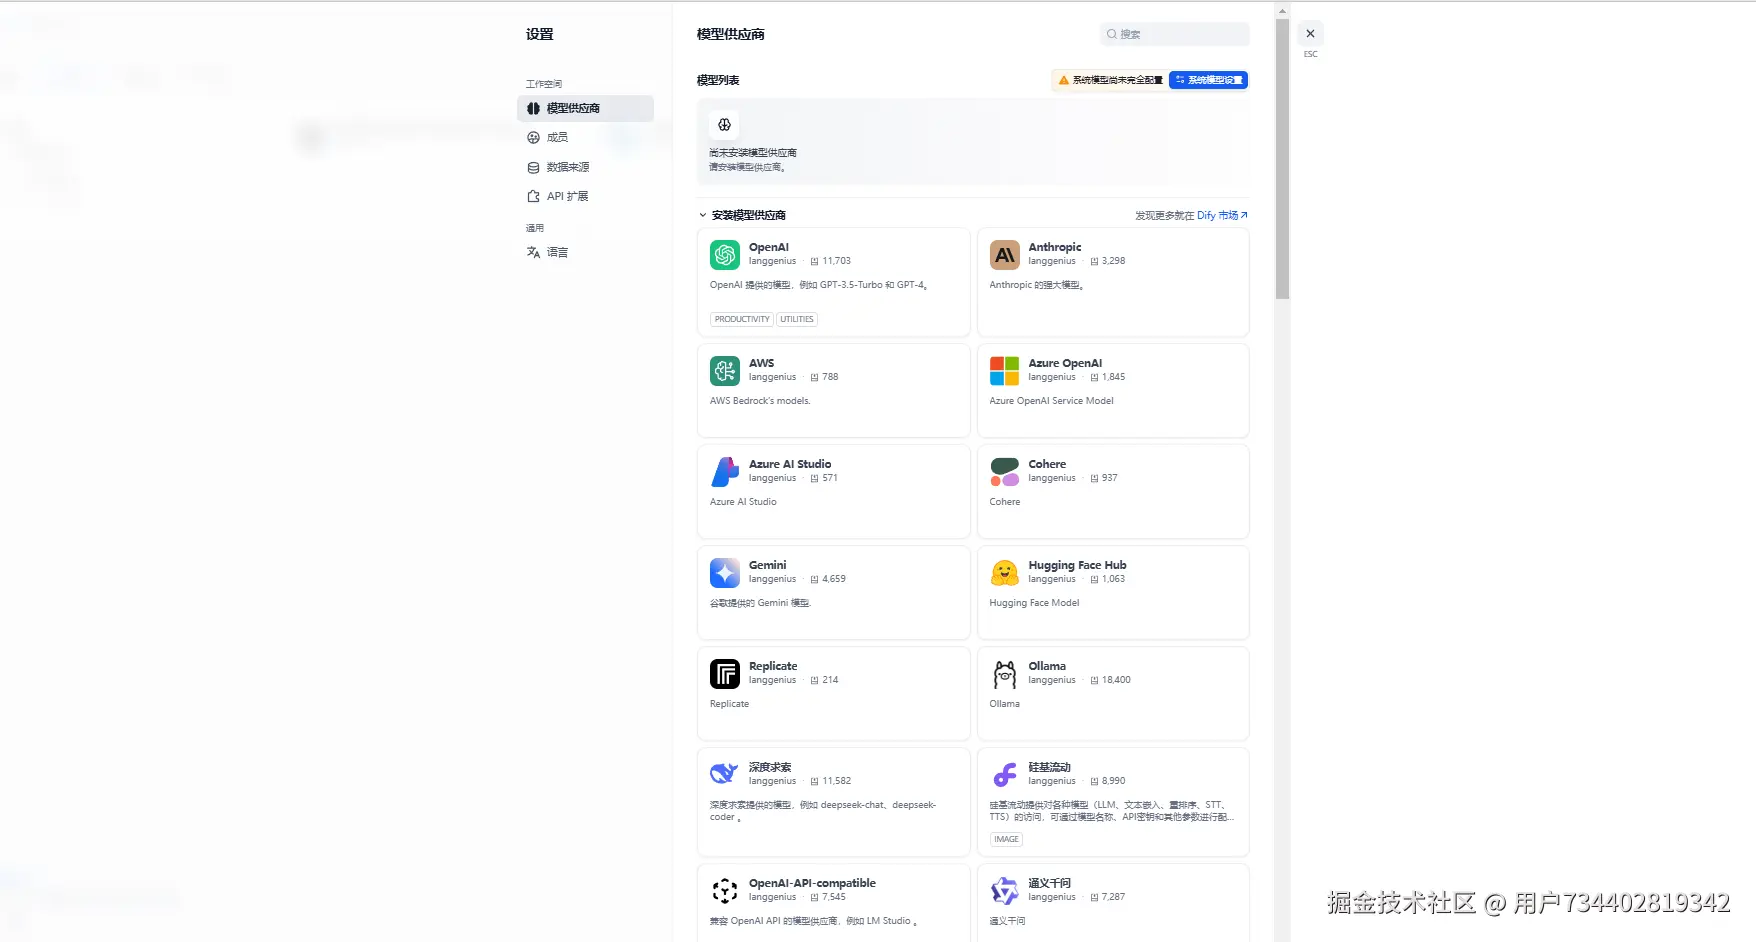The width and height of the screenshot is (1756, 942).
Task: Click the Cohere logo icon
Action: [1004, 472]
